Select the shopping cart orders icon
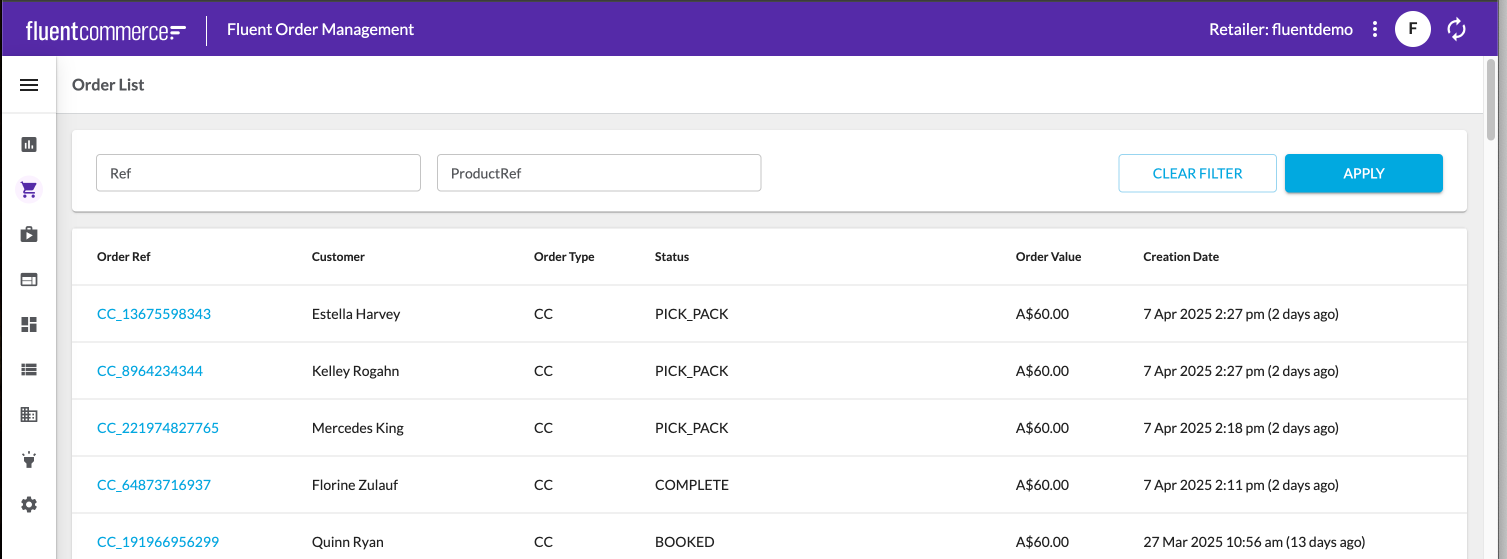 pyautogui.click(x=29, y=189)
